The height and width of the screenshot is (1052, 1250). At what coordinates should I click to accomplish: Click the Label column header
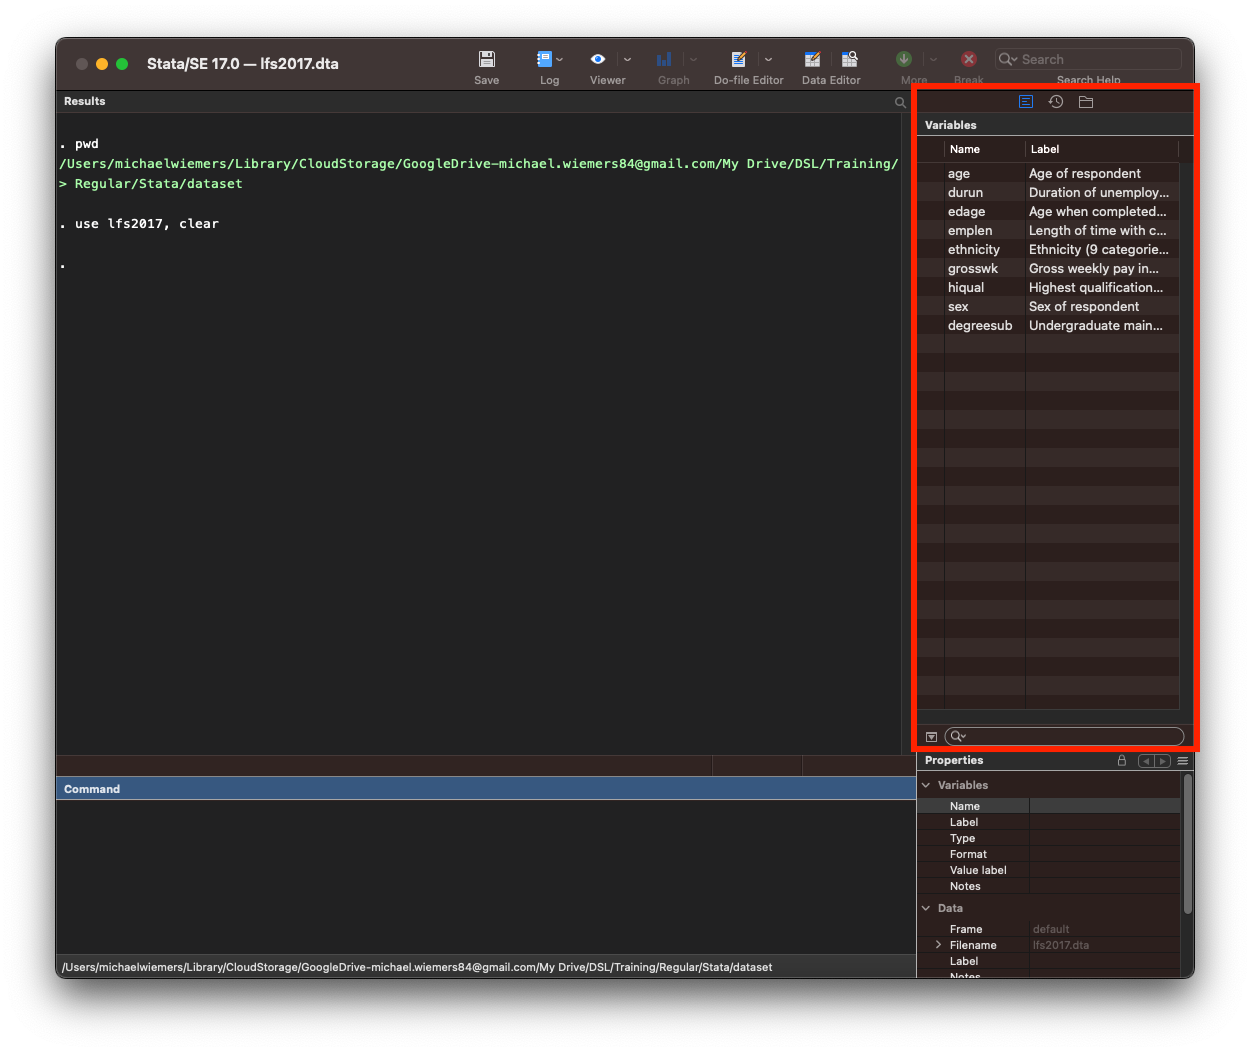click(x=1045, y=149)
